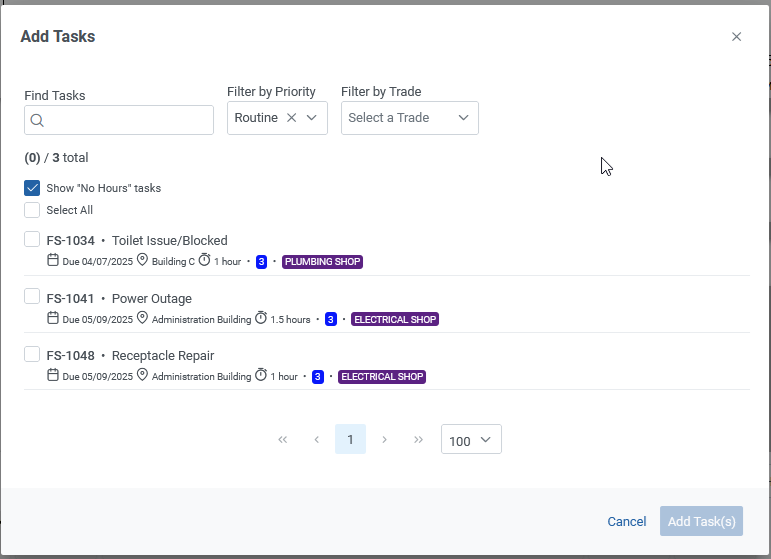
Task: Open the 100 page size dropdown
Action: [x=471, y=440]
